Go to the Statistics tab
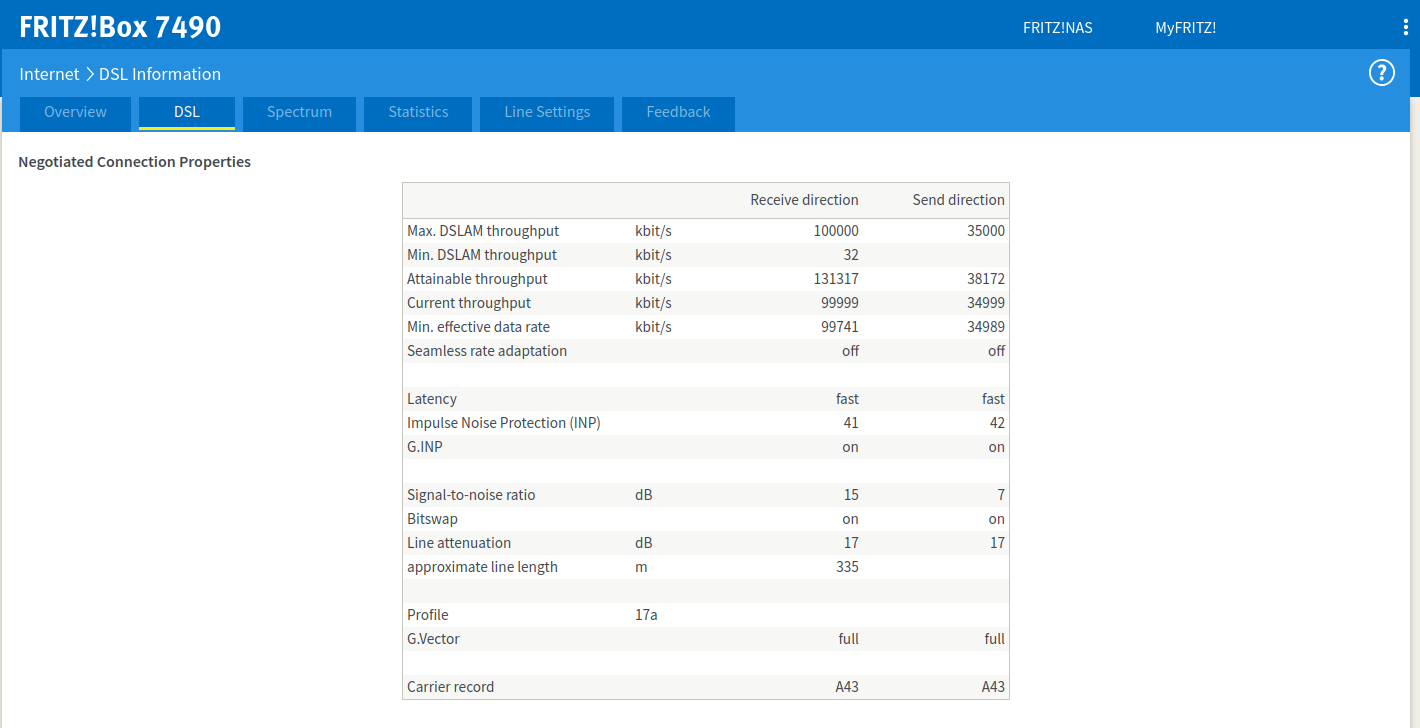1420x728 pixels. coord(418,112)
